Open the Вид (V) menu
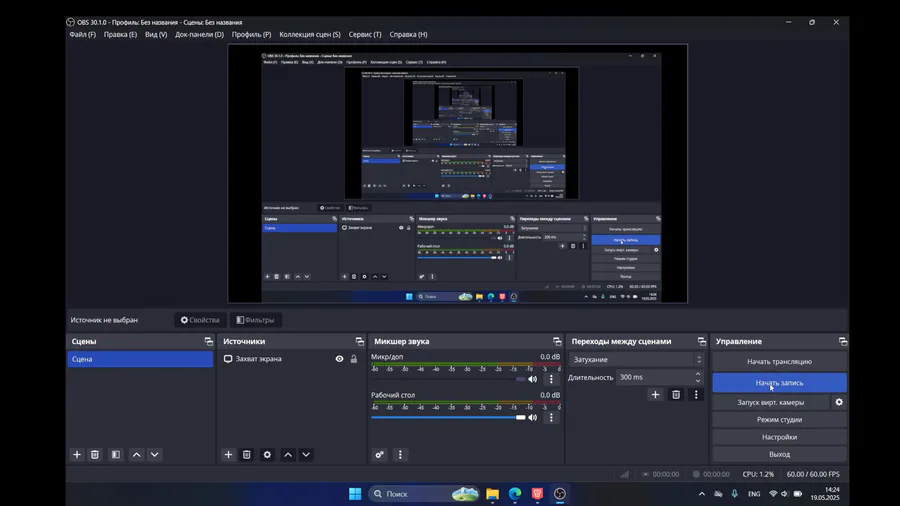This screenshot has width=900, height=506. (156, 34)
